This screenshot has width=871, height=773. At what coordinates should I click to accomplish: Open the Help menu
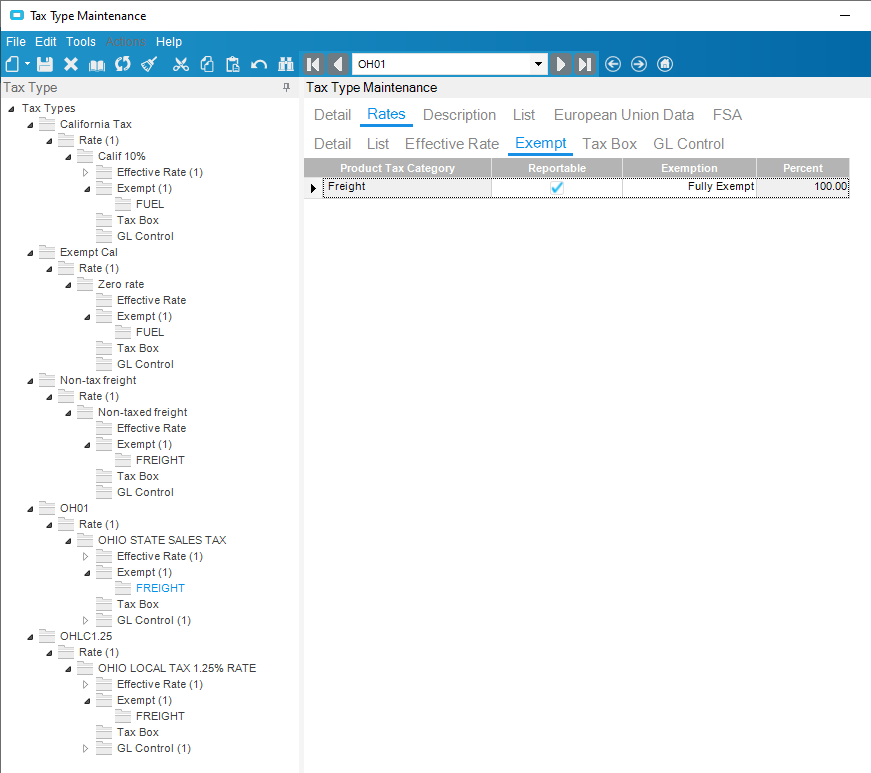tap(169, 42)
